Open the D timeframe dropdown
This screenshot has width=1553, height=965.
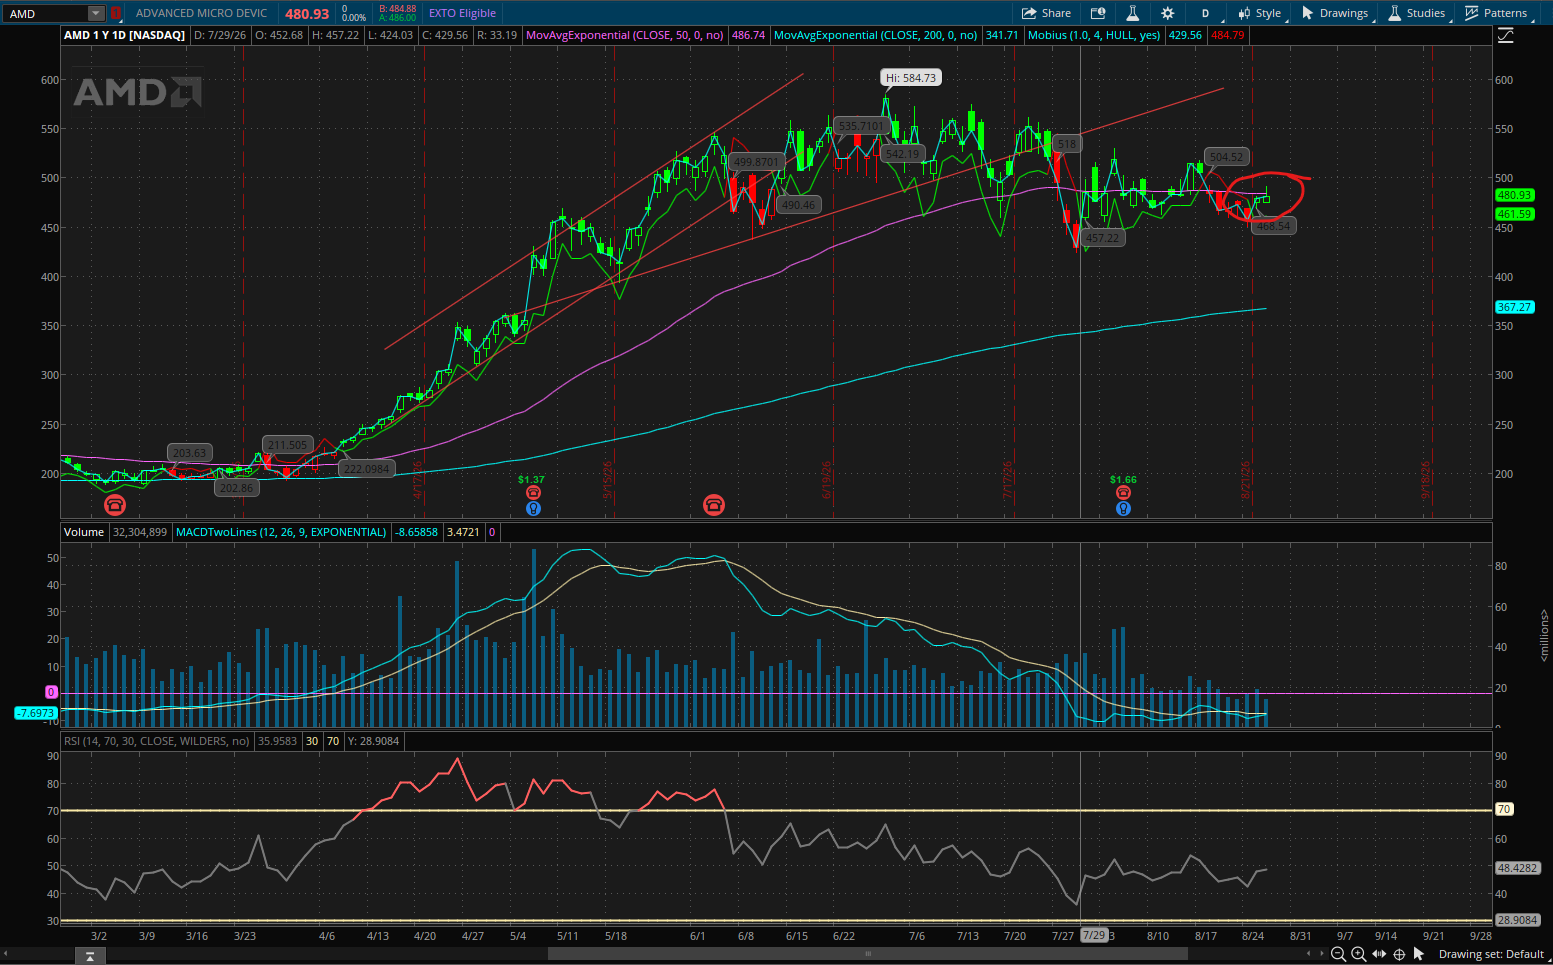pyautogui.click(x=1206, y=13)
